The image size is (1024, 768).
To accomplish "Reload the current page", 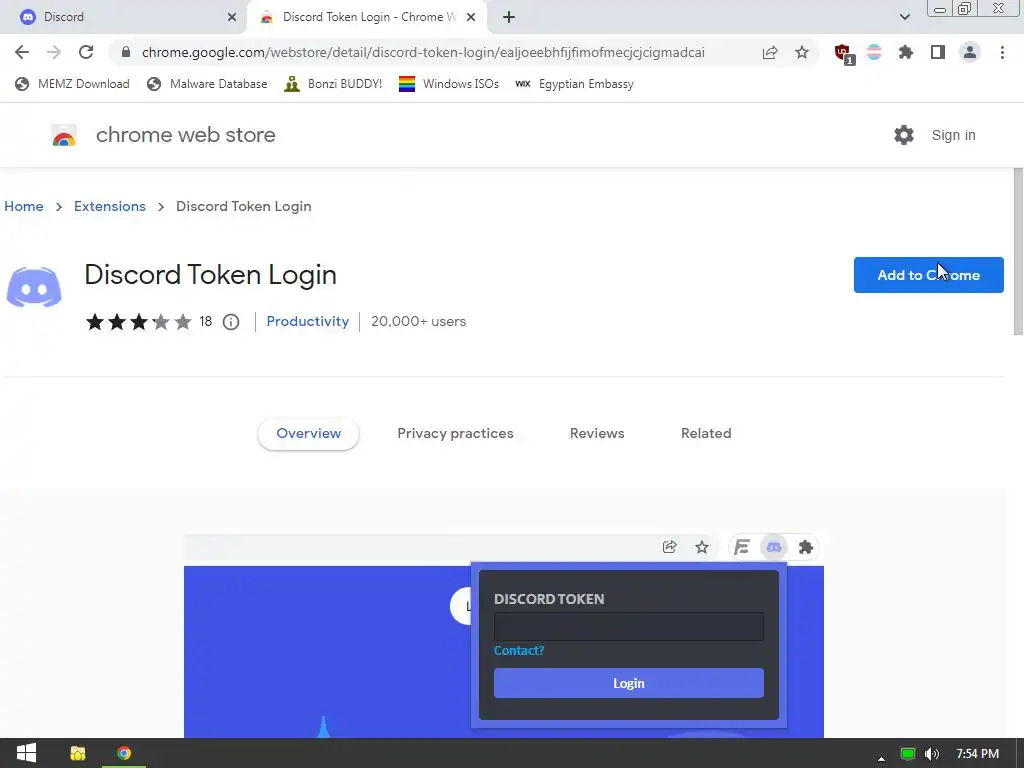I will coord(86,52).
